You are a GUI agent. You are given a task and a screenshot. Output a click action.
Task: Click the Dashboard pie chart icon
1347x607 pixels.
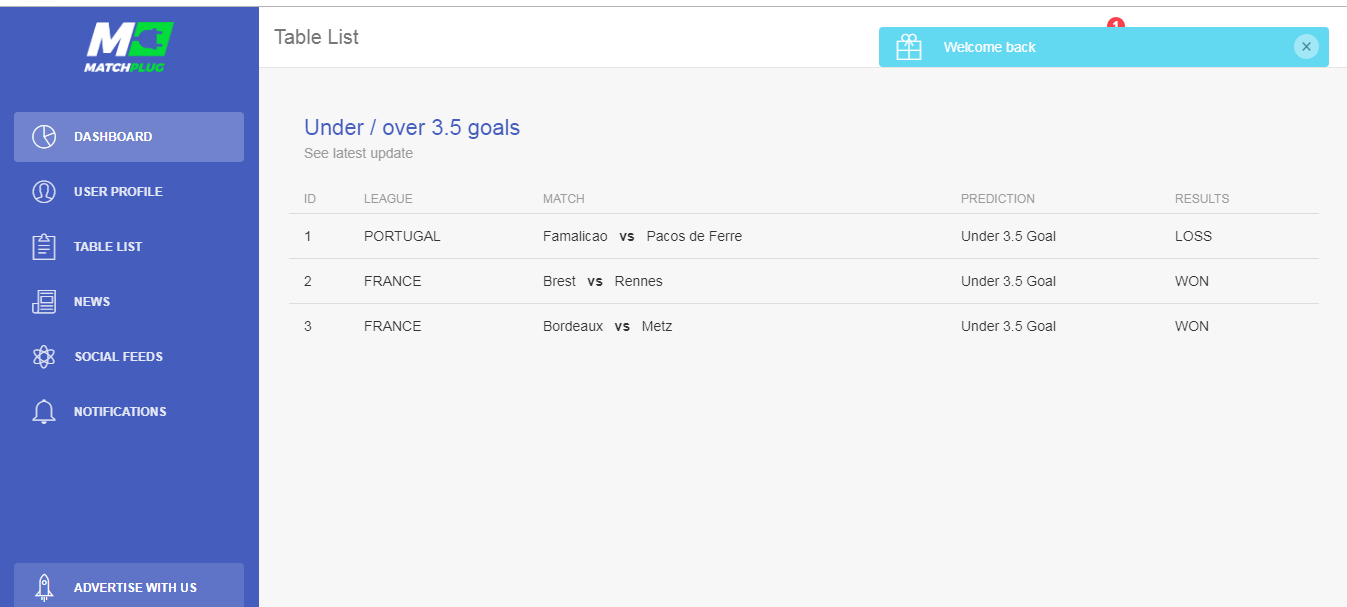(44, 137)
